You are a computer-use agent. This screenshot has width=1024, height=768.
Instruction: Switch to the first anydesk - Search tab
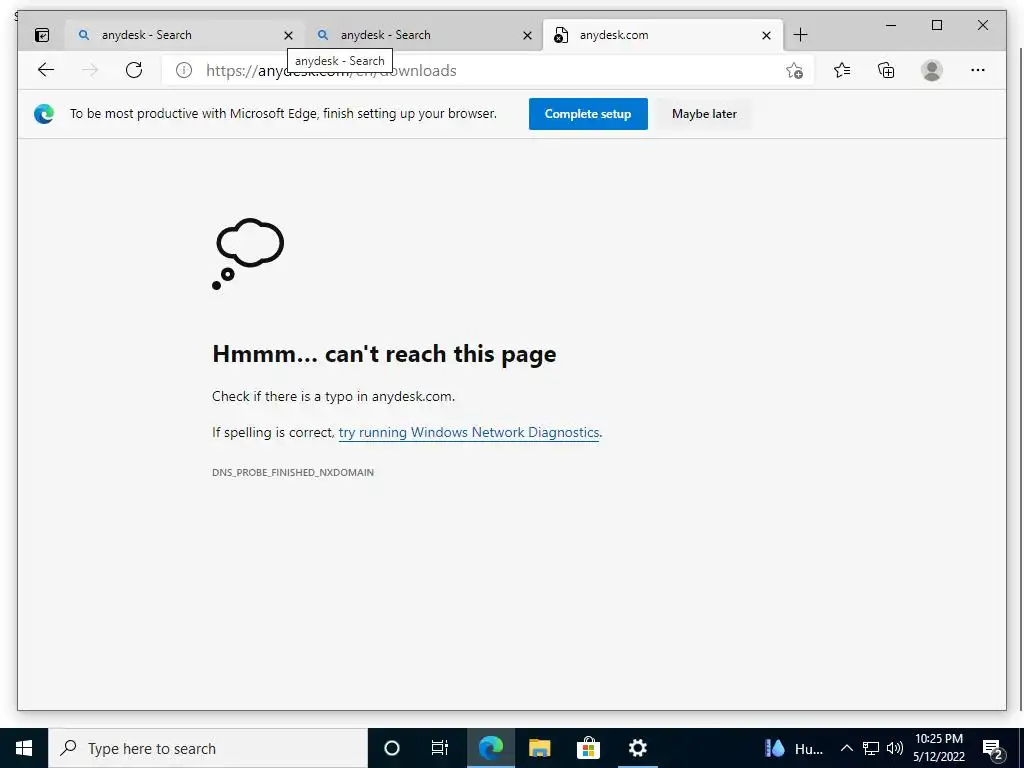(176, 35)
